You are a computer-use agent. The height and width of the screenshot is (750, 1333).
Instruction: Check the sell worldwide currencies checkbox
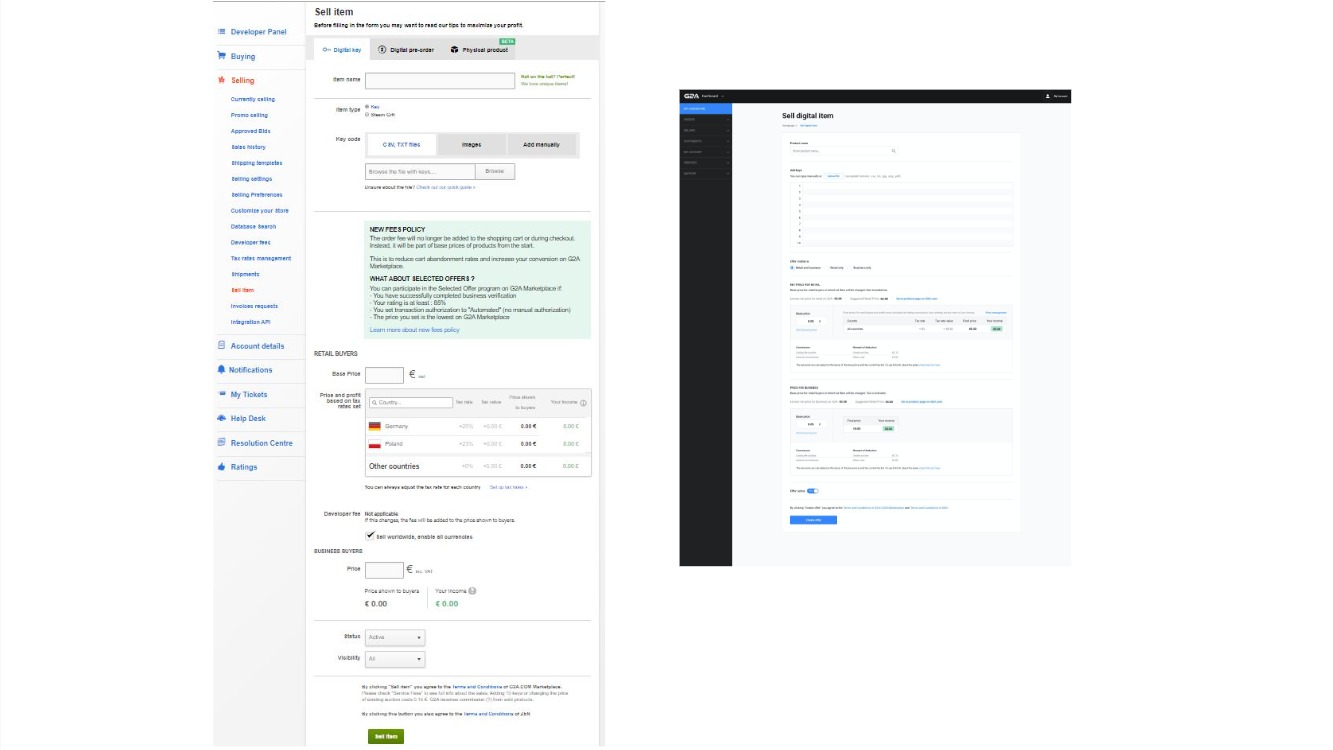tap(372, 535)
